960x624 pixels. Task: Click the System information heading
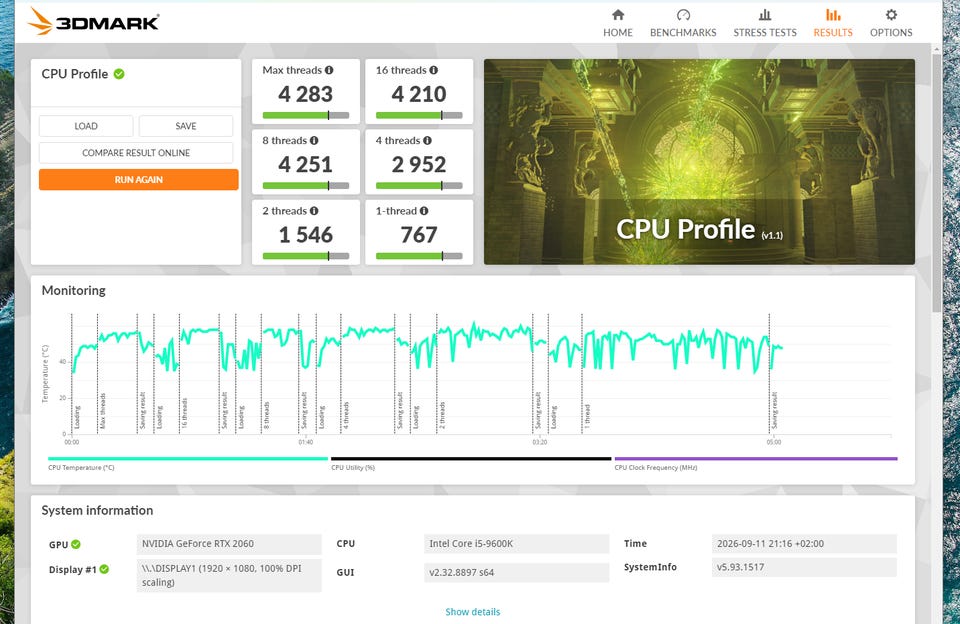pyautogui.click(x=97, y=511)
